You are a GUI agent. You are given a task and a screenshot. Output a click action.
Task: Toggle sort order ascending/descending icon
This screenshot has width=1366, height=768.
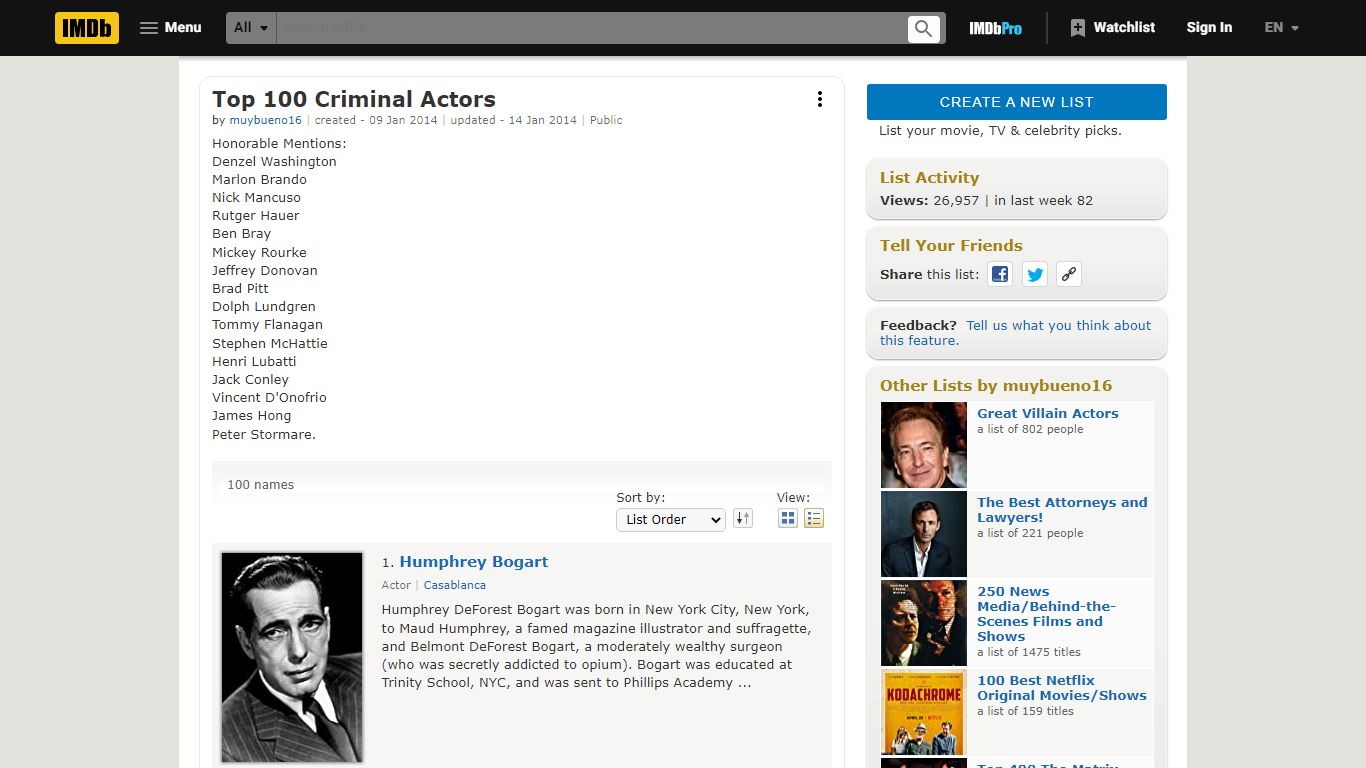coord(742,518)
